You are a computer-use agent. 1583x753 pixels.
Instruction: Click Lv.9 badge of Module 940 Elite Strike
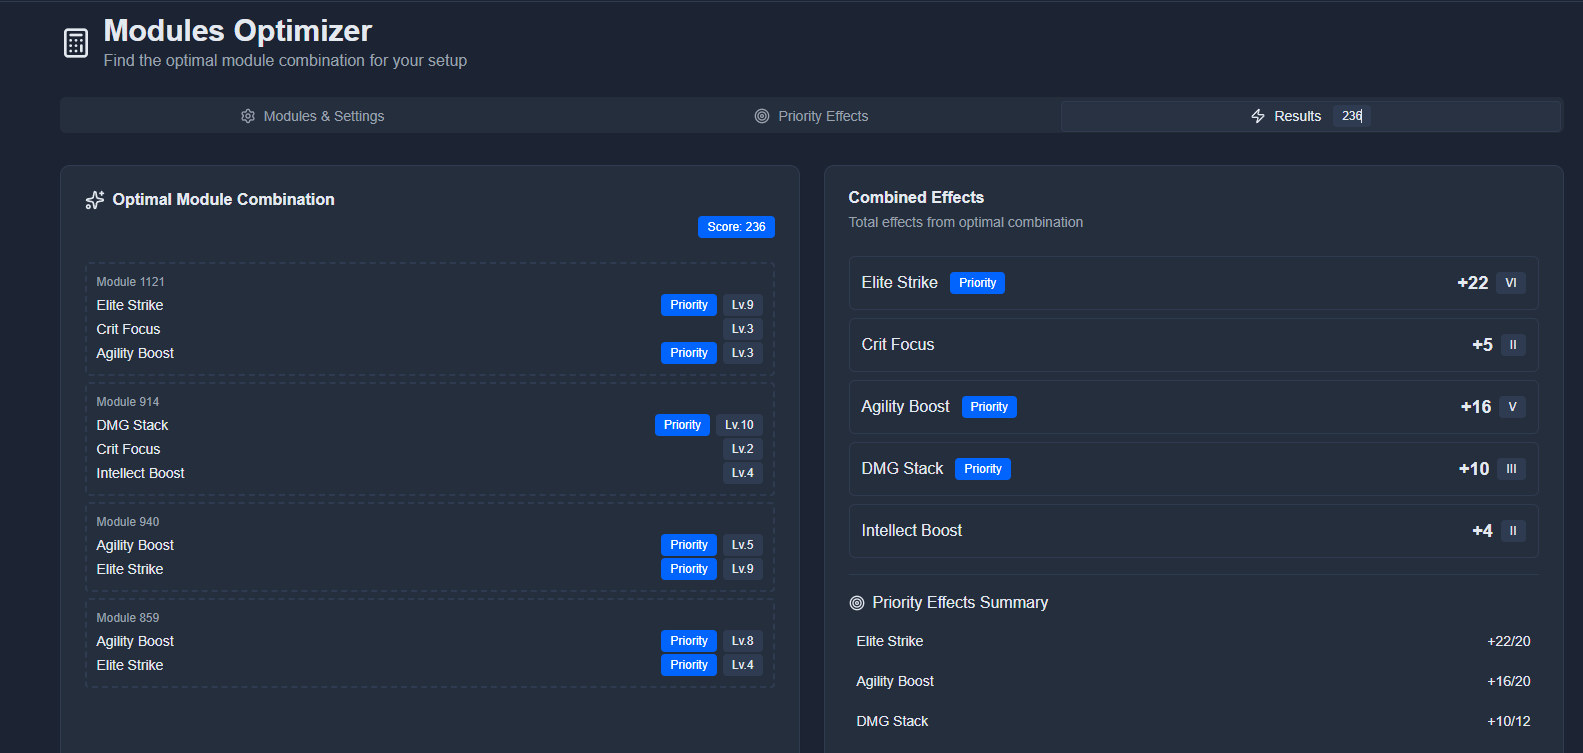pyautogui.click(x=743, y=569)
